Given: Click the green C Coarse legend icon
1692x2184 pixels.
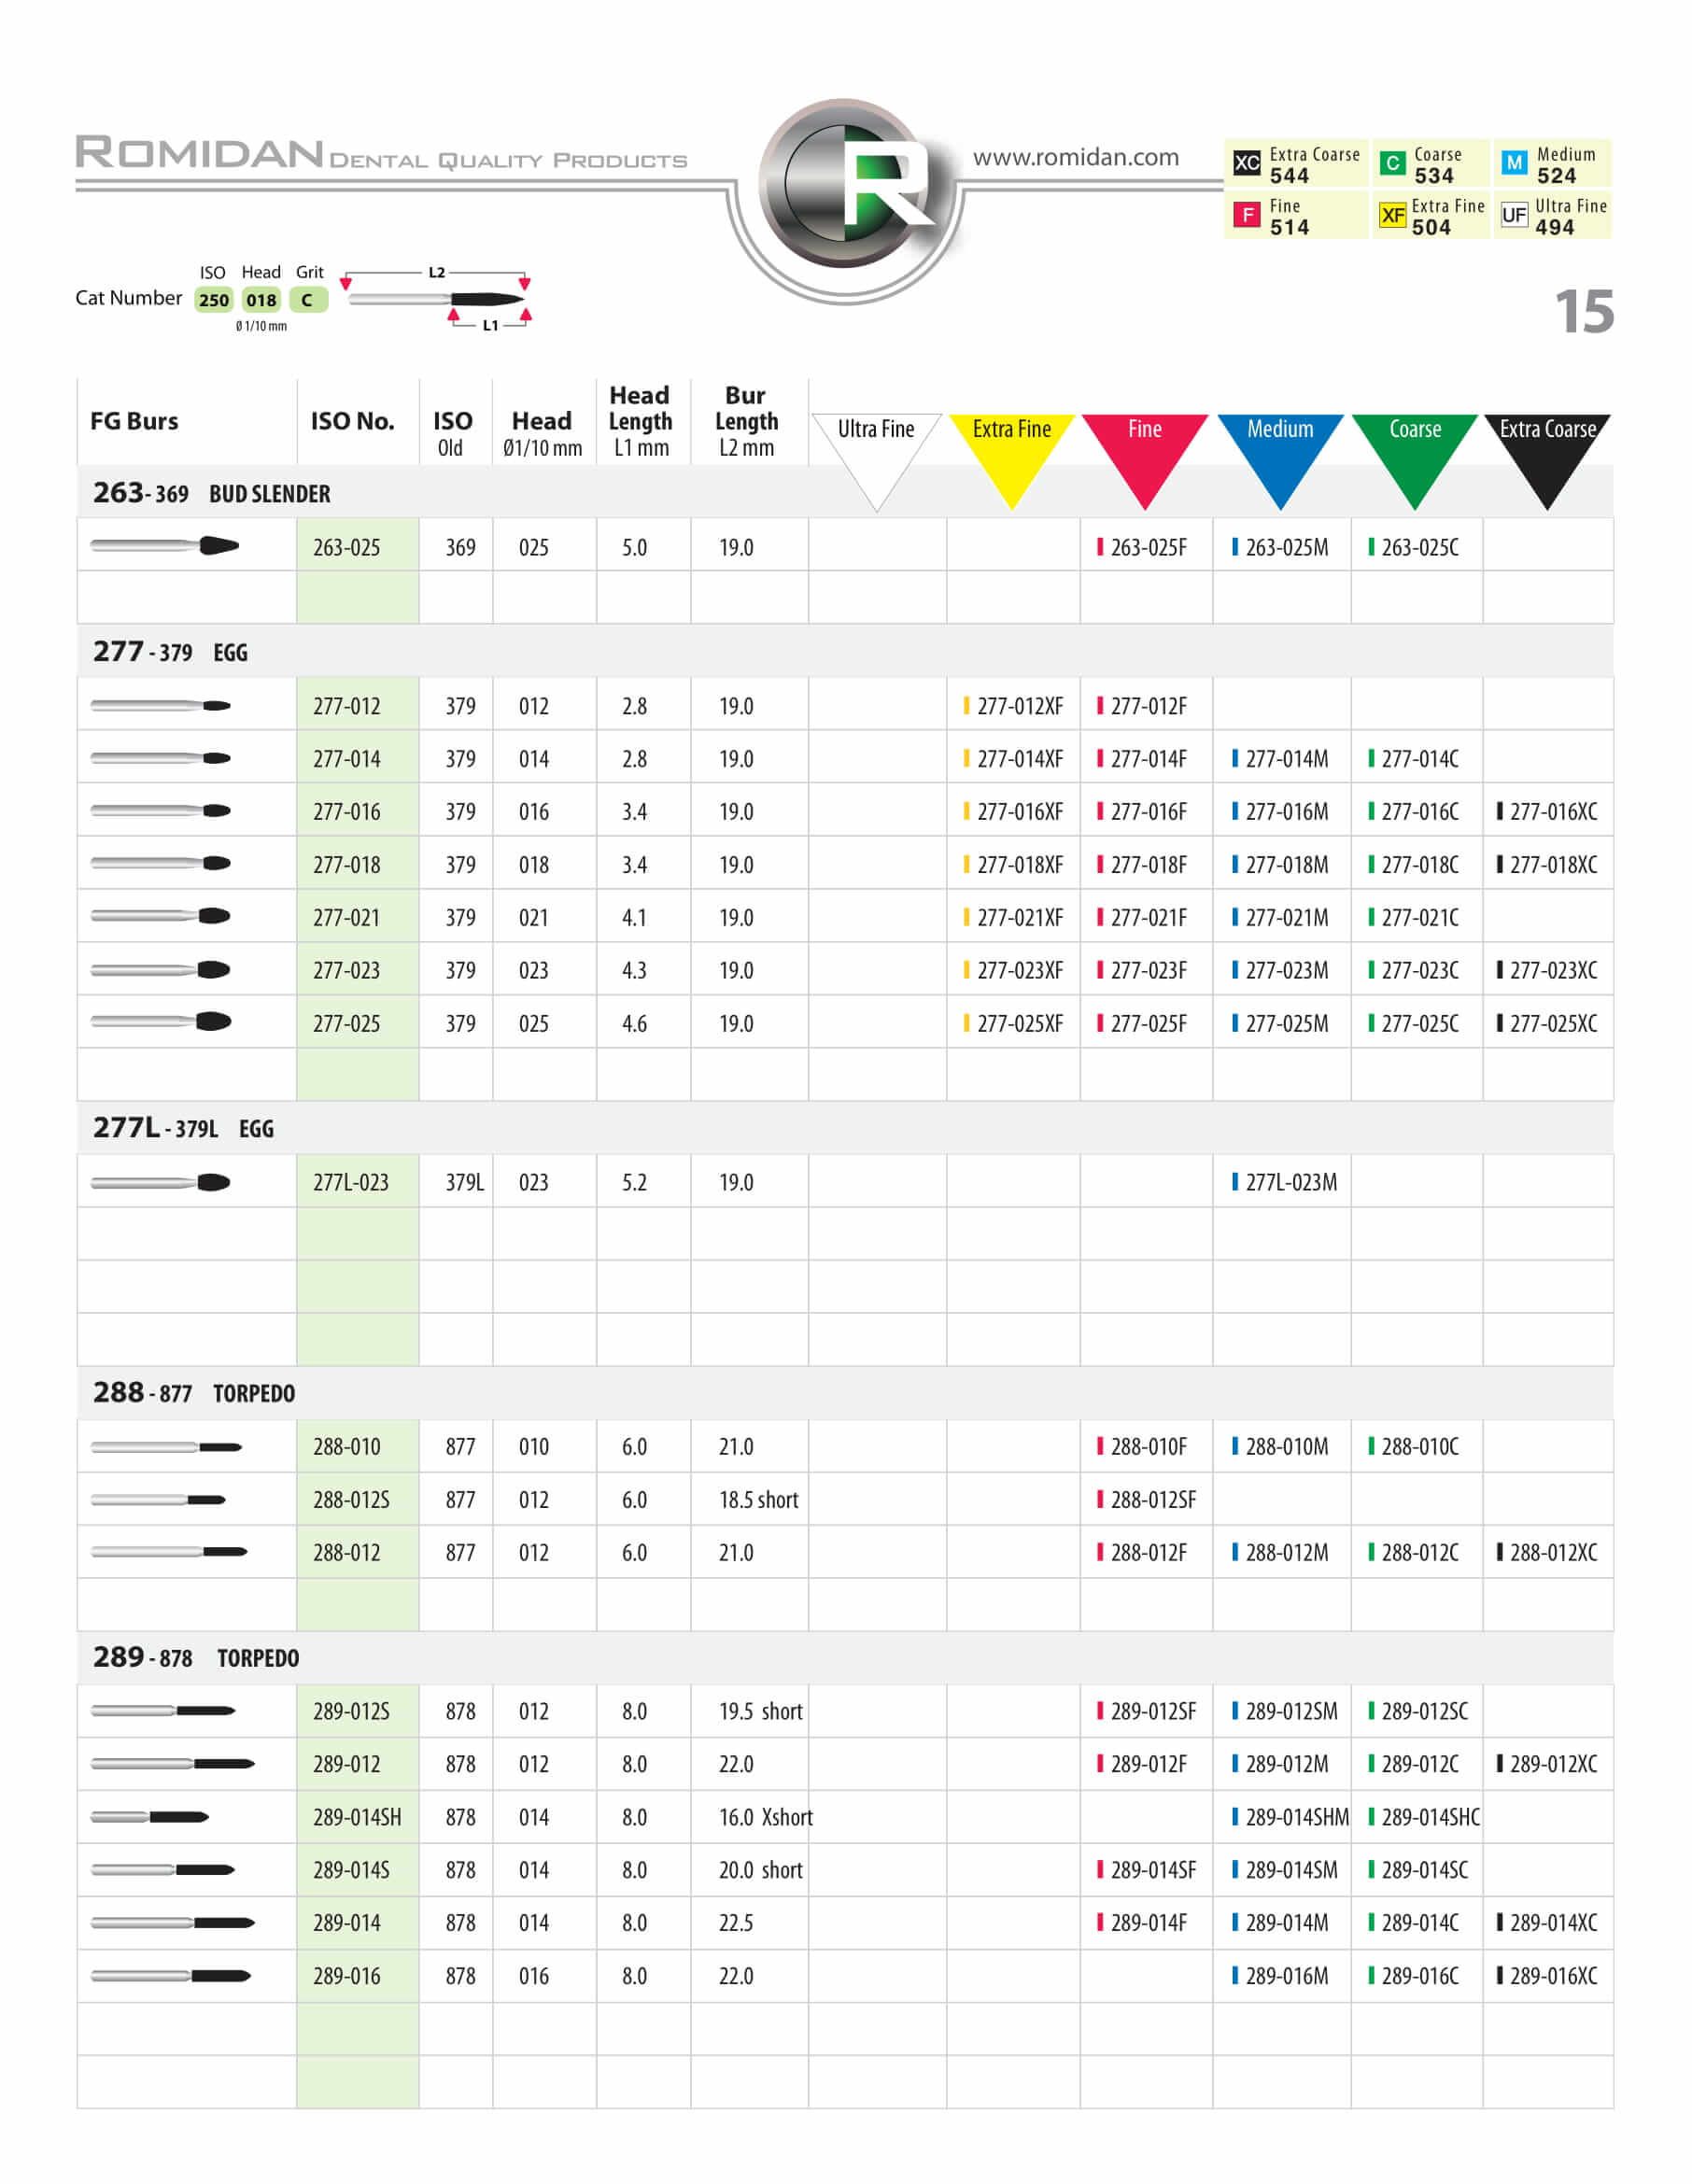Looking at the screenshot, I should click(1392, 162).
